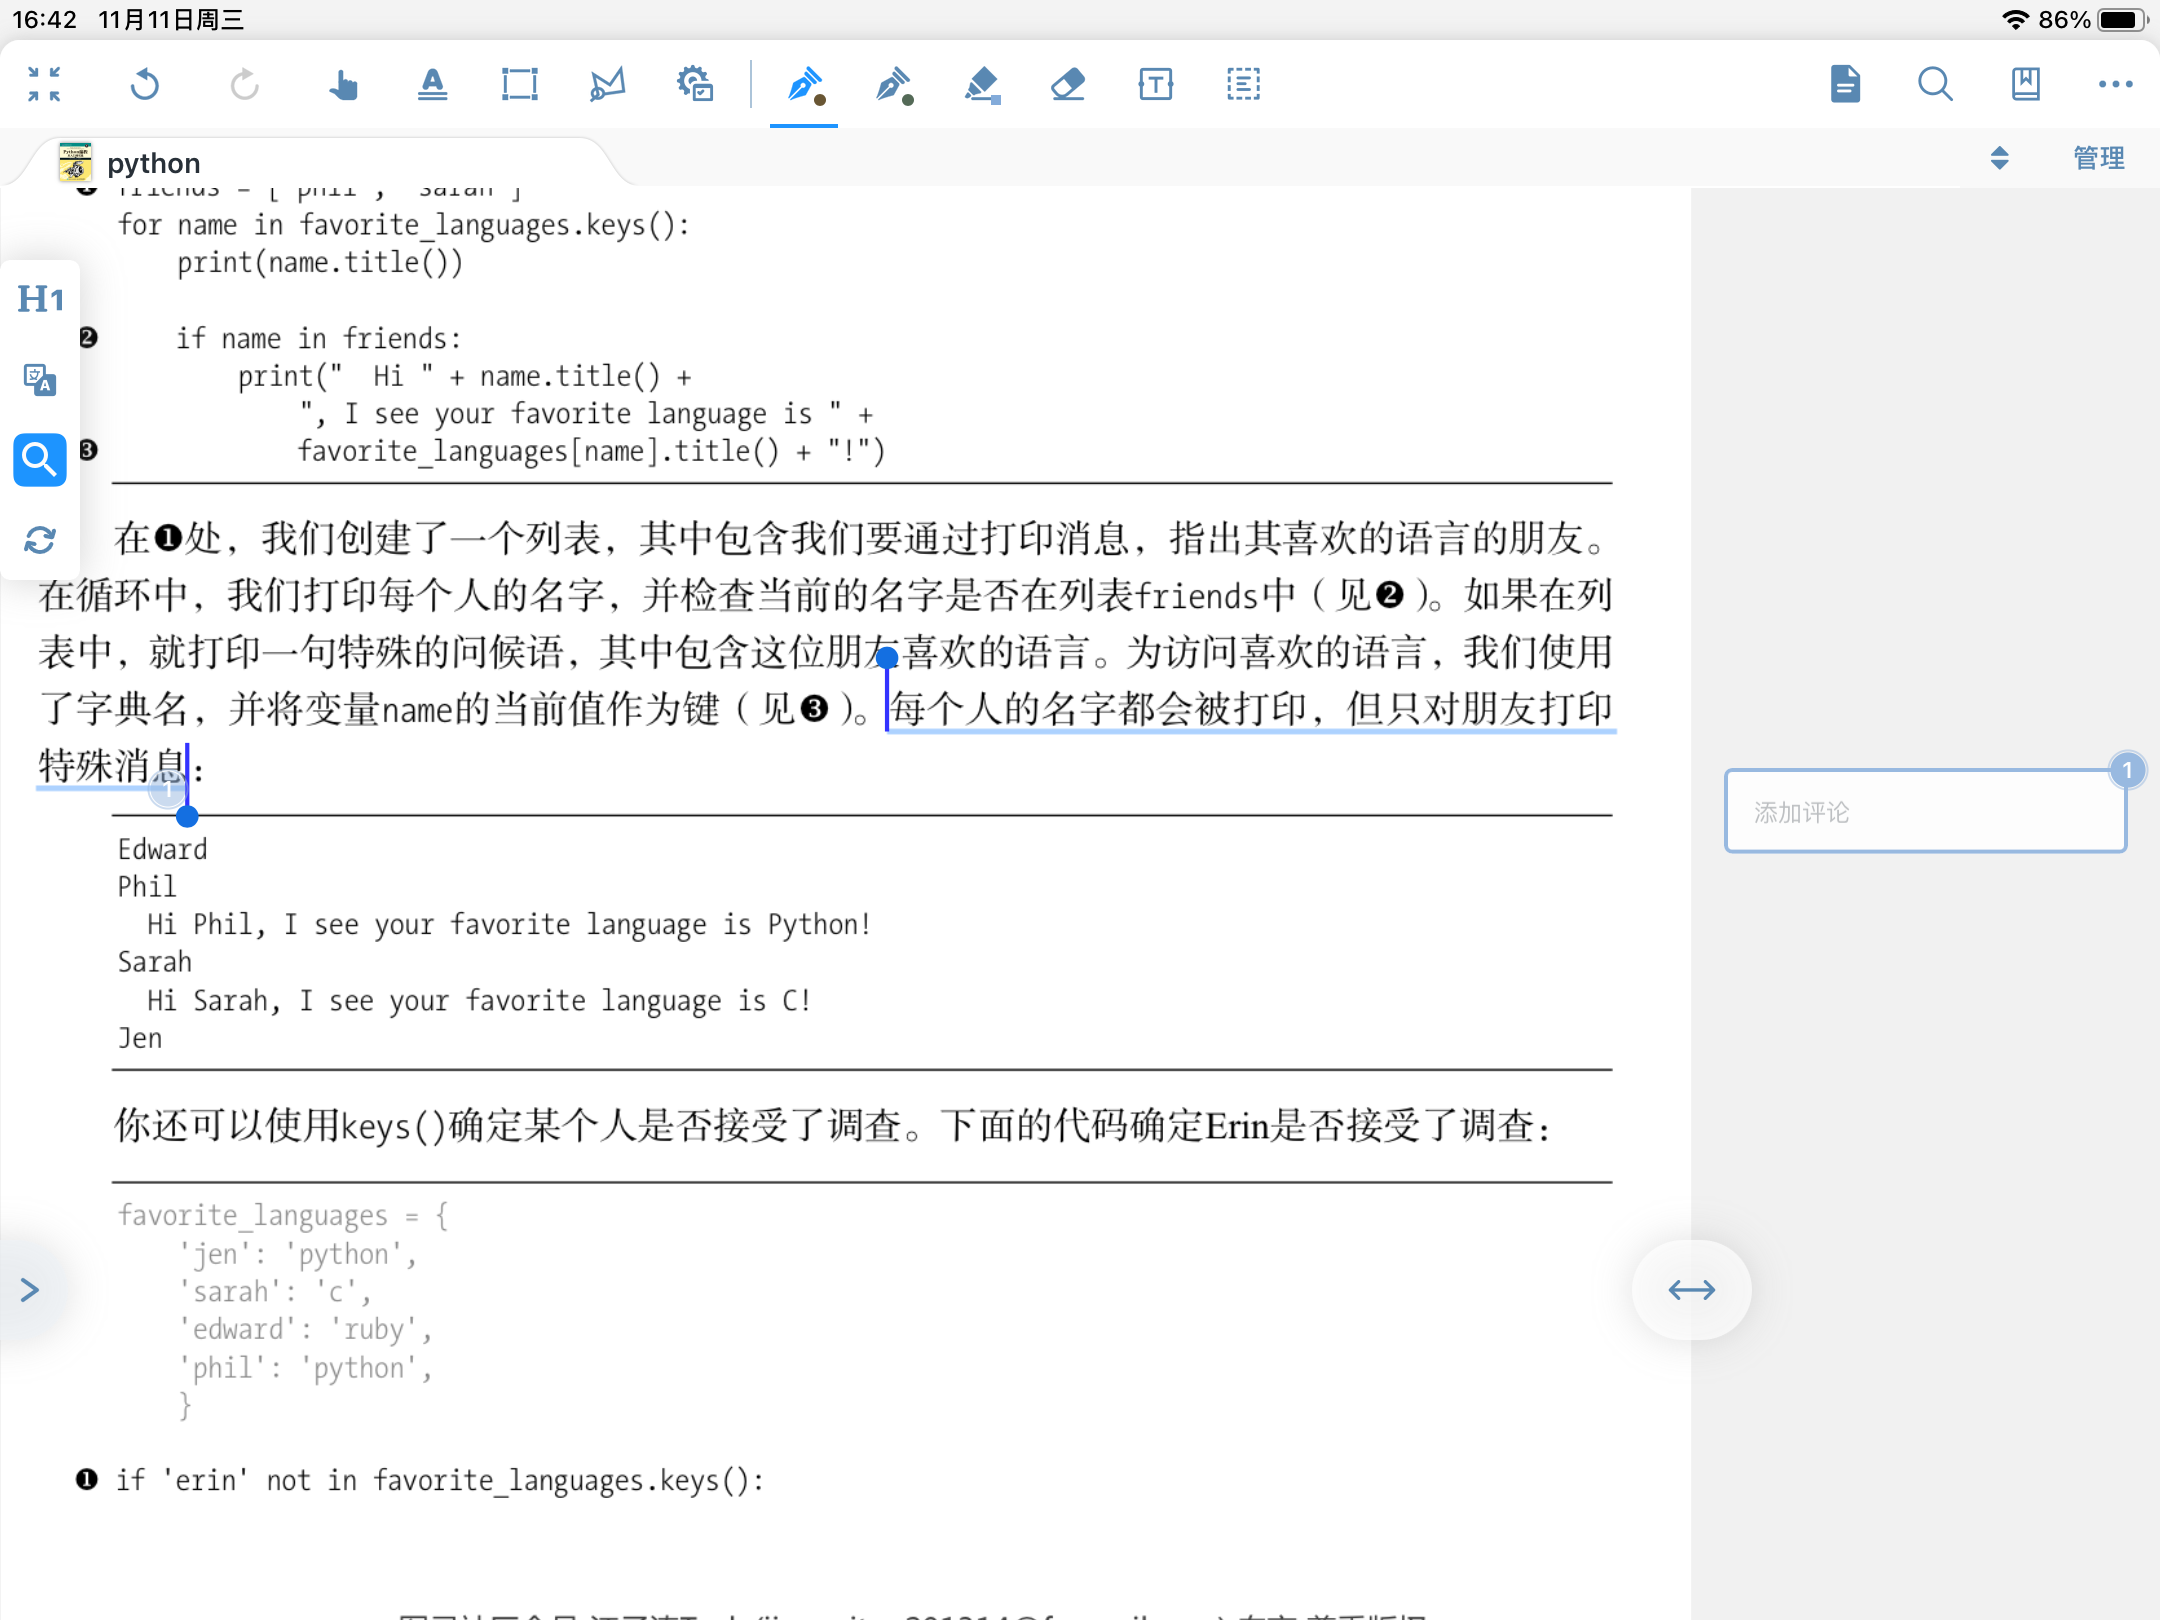
Task: Open the document page menu icon
Action: pos(1845,85)
